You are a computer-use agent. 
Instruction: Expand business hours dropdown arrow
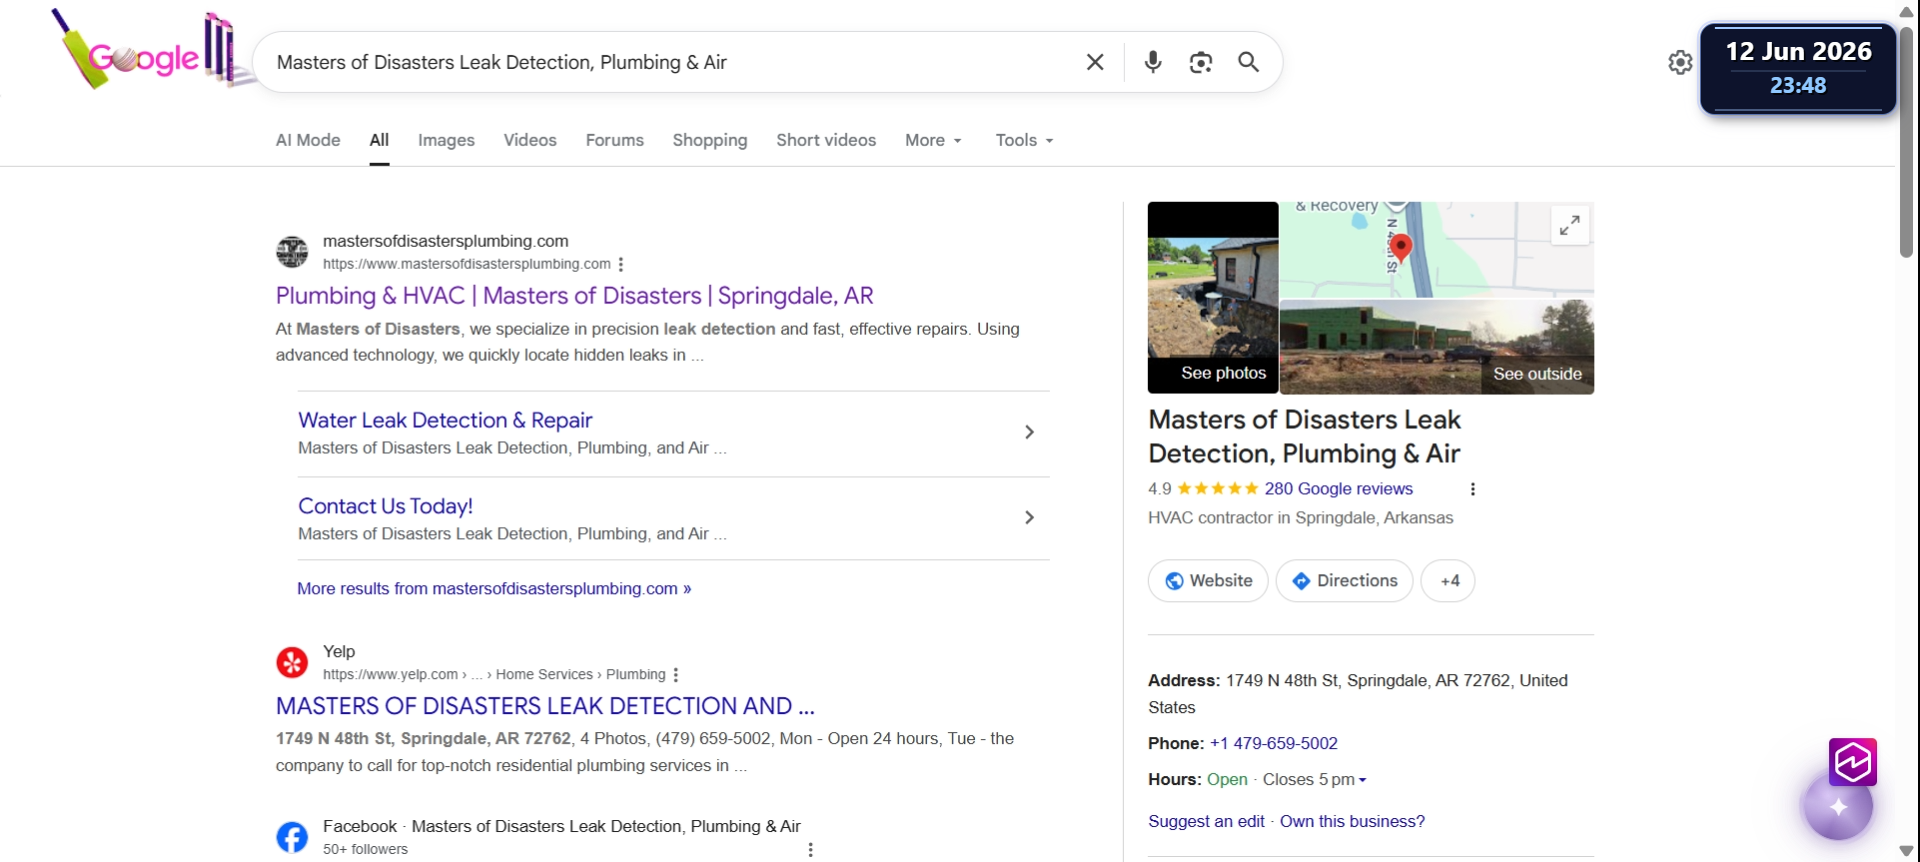click(x=1362, y=780)
